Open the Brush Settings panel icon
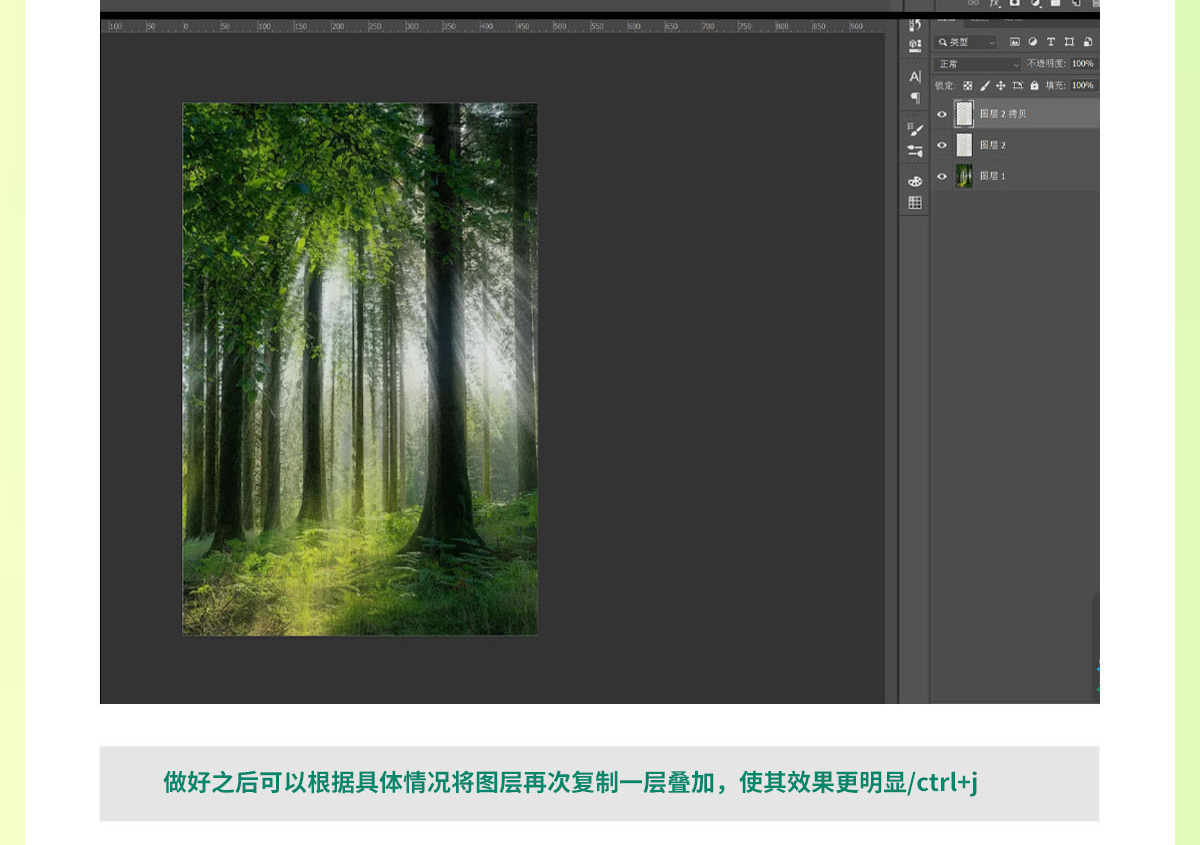The height and width of the screenshot is (845, 1200). coord(915,151)
